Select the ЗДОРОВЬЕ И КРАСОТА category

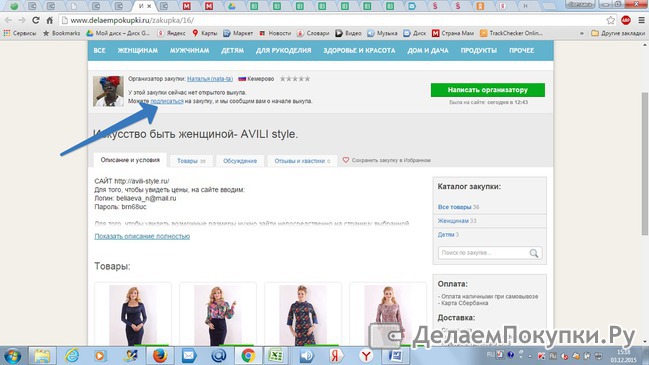359,50
